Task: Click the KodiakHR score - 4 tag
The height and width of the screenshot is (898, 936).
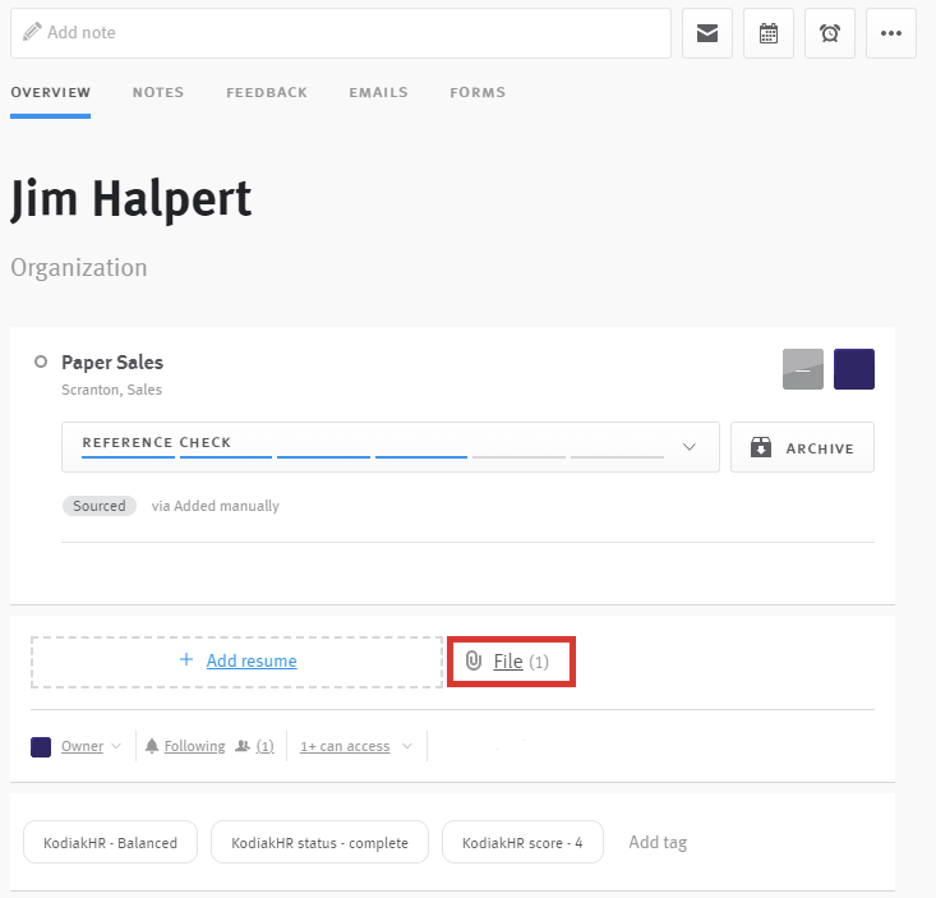Action: [522, 842]
